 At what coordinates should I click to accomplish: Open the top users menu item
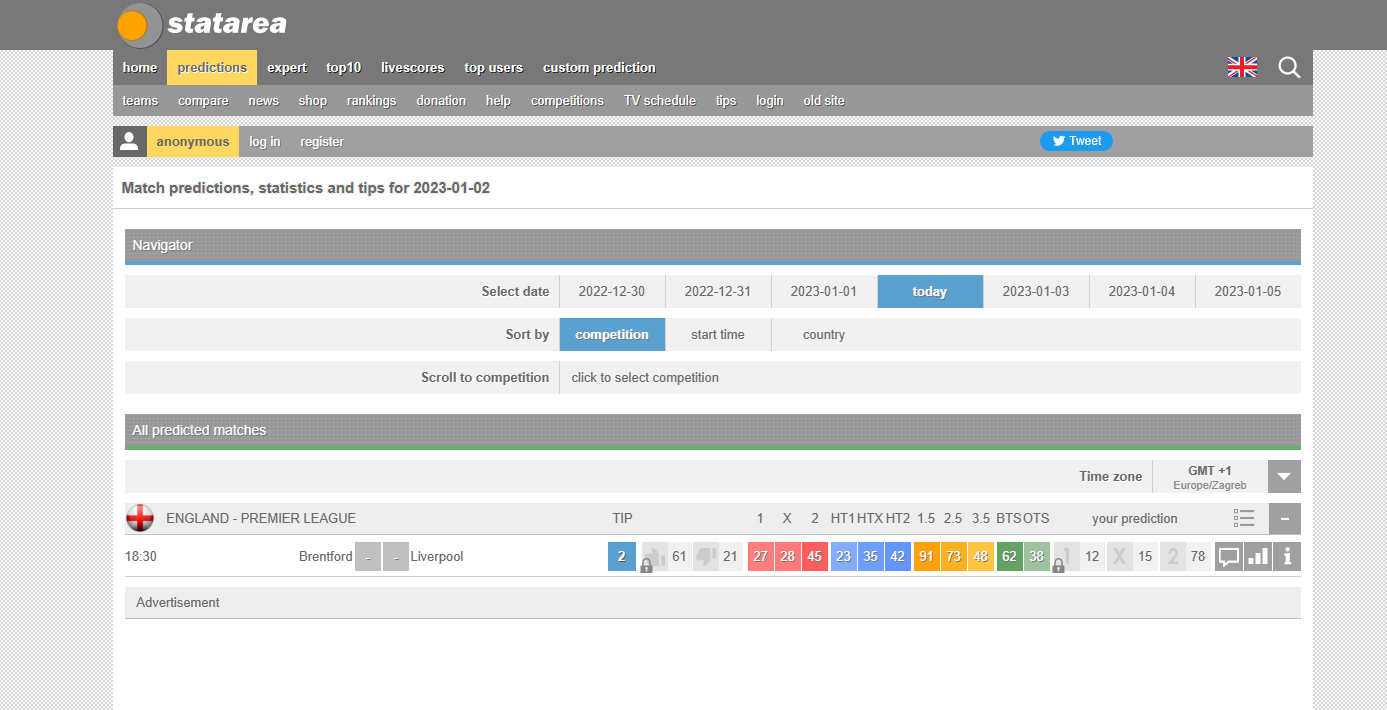tap(493, 67)
